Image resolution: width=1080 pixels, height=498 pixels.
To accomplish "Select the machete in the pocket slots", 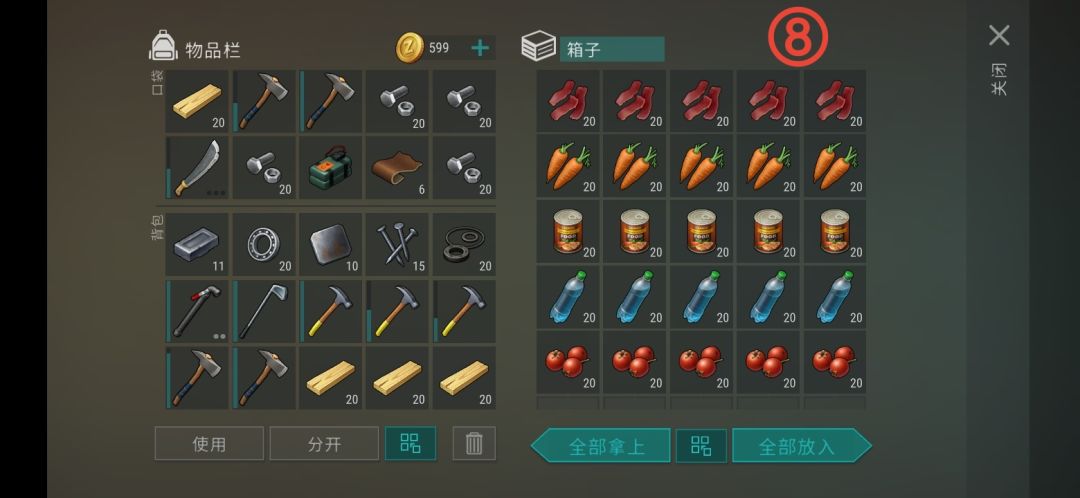I will tap(197, 167).
